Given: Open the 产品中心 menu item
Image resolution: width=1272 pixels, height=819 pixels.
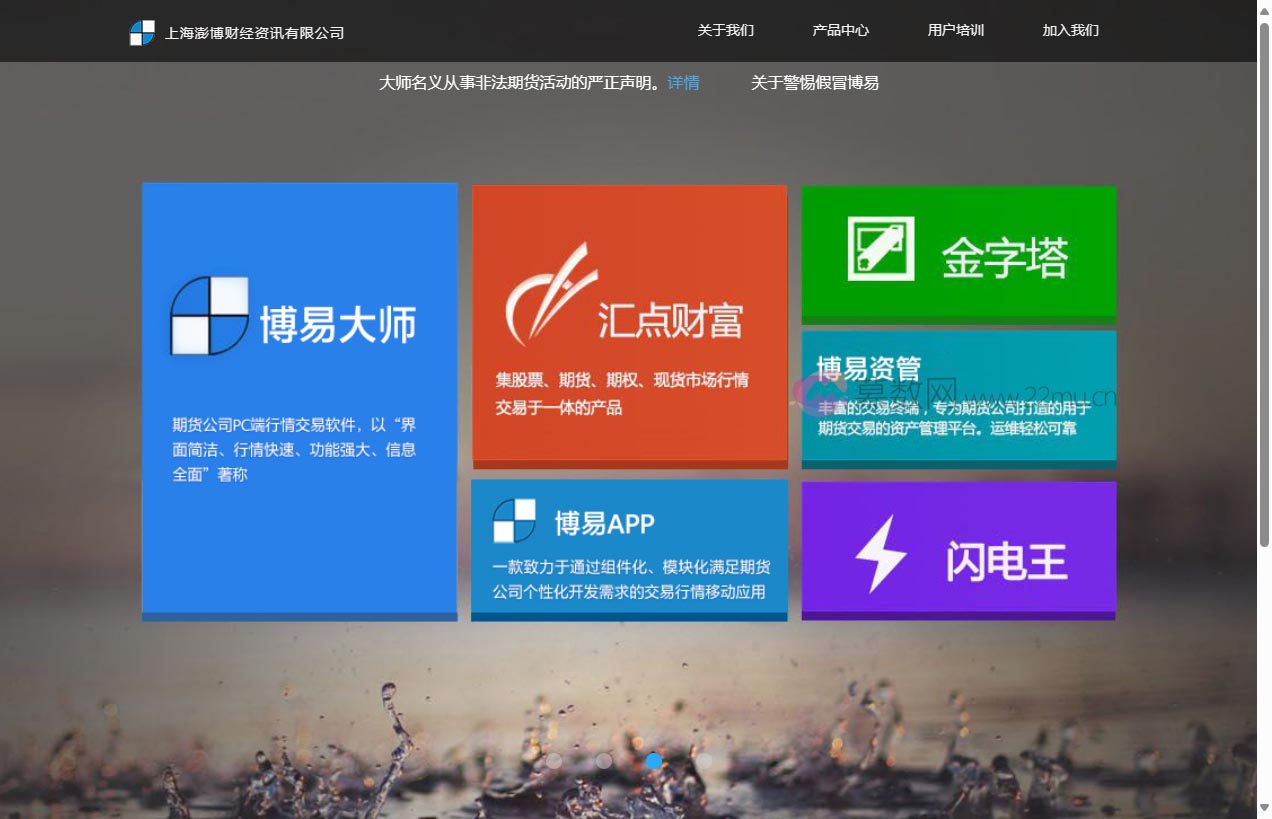Looking at the screenshot, I should (x=841, y=31).
